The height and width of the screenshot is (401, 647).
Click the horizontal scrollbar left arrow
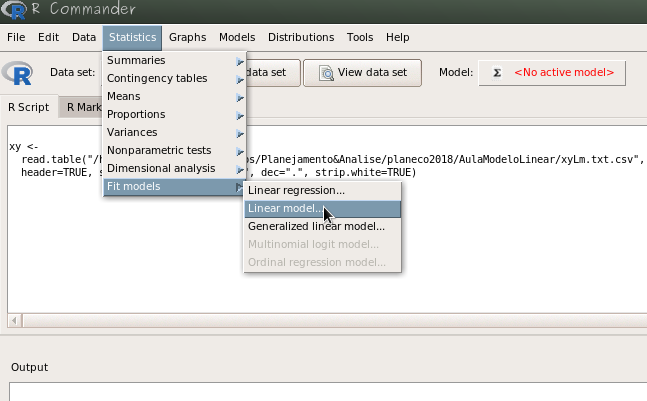(14, 320)
